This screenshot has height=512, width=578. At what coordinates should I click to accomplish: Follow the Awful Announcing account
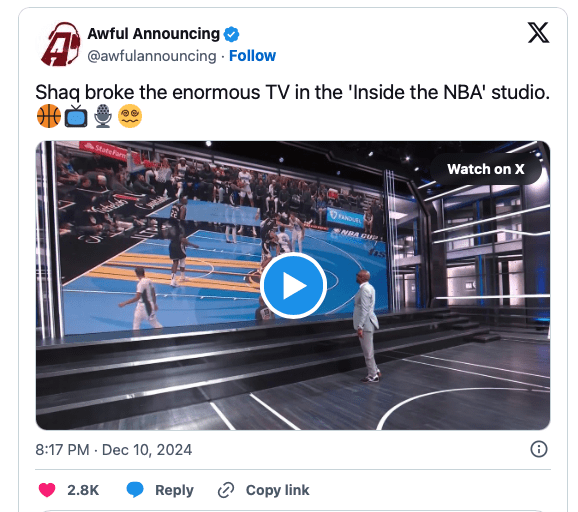click(252, 56)
